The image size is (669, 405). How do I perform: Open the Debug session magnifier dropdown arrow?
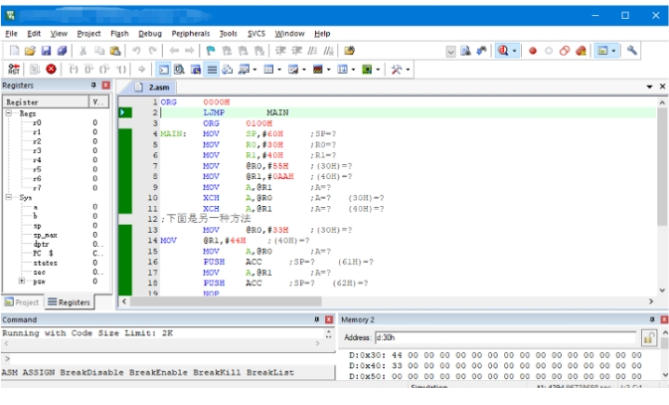[514, 50]
